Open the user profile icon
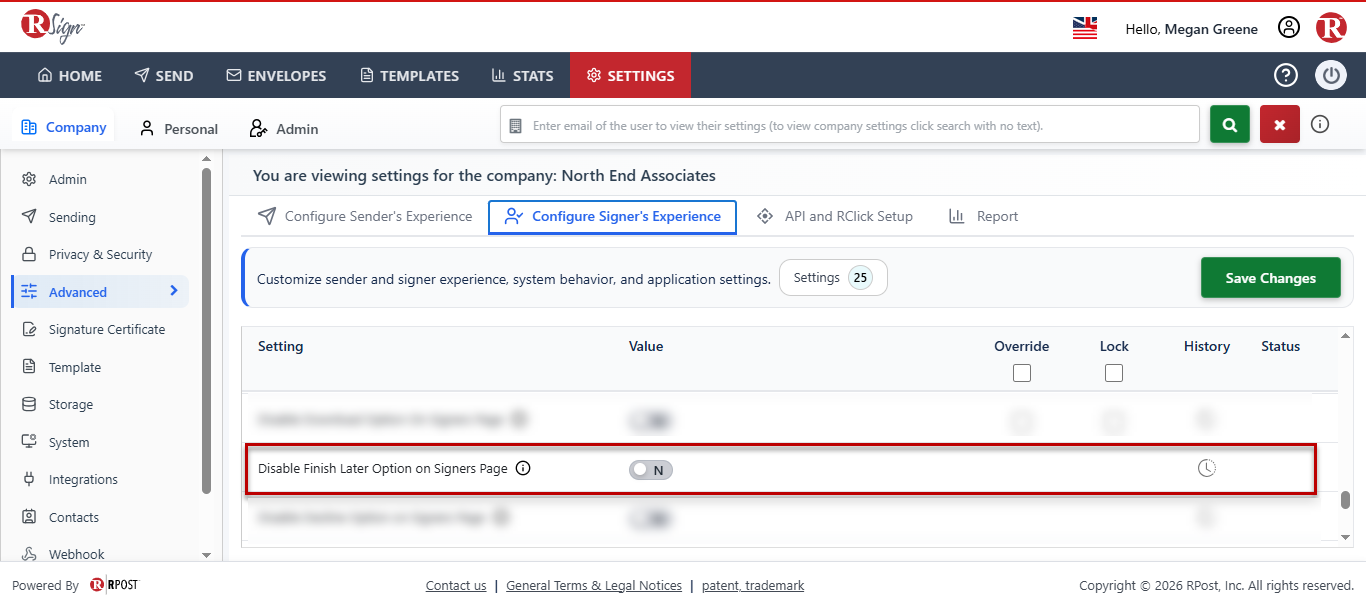The width and height of the screenshot is (1366, 607). coord(1289,28)
